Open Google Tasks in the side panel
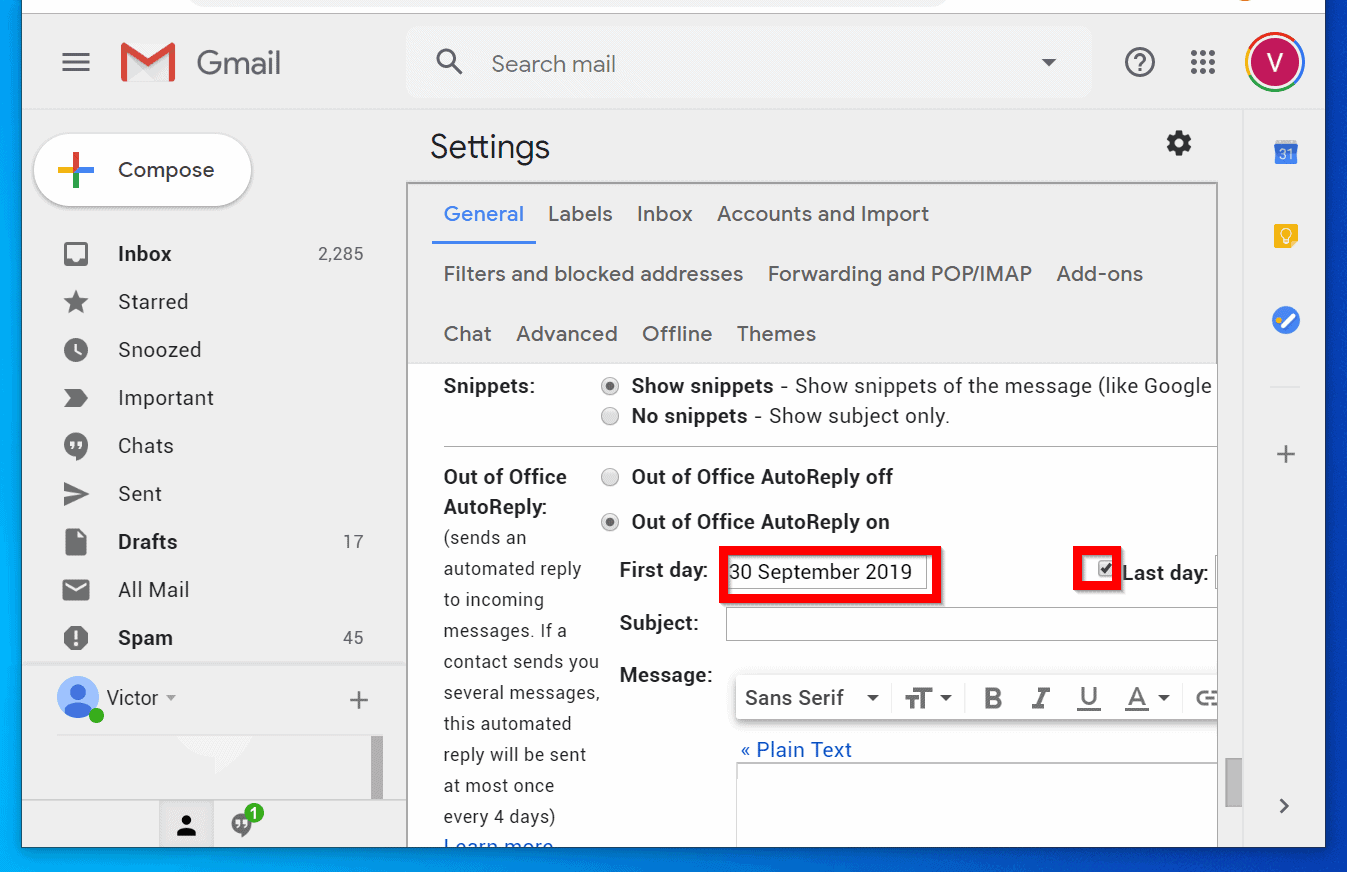This screenshot has height=872, width=1347. click(1285, 320)
